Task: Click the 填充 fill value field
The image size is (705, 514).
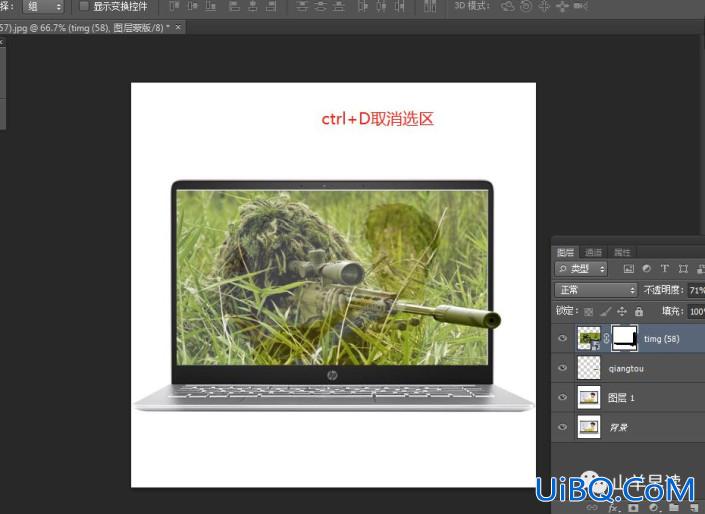Action: coord(696,311)
